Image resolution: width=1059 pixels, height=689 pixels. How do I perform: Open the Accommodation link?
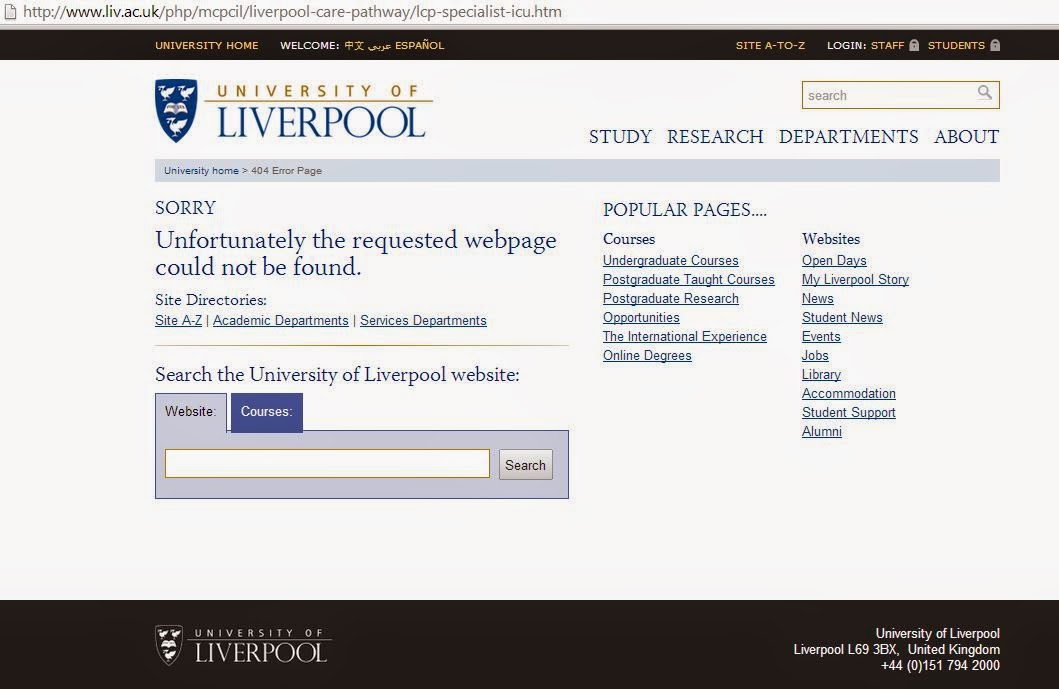pos(848,394)
